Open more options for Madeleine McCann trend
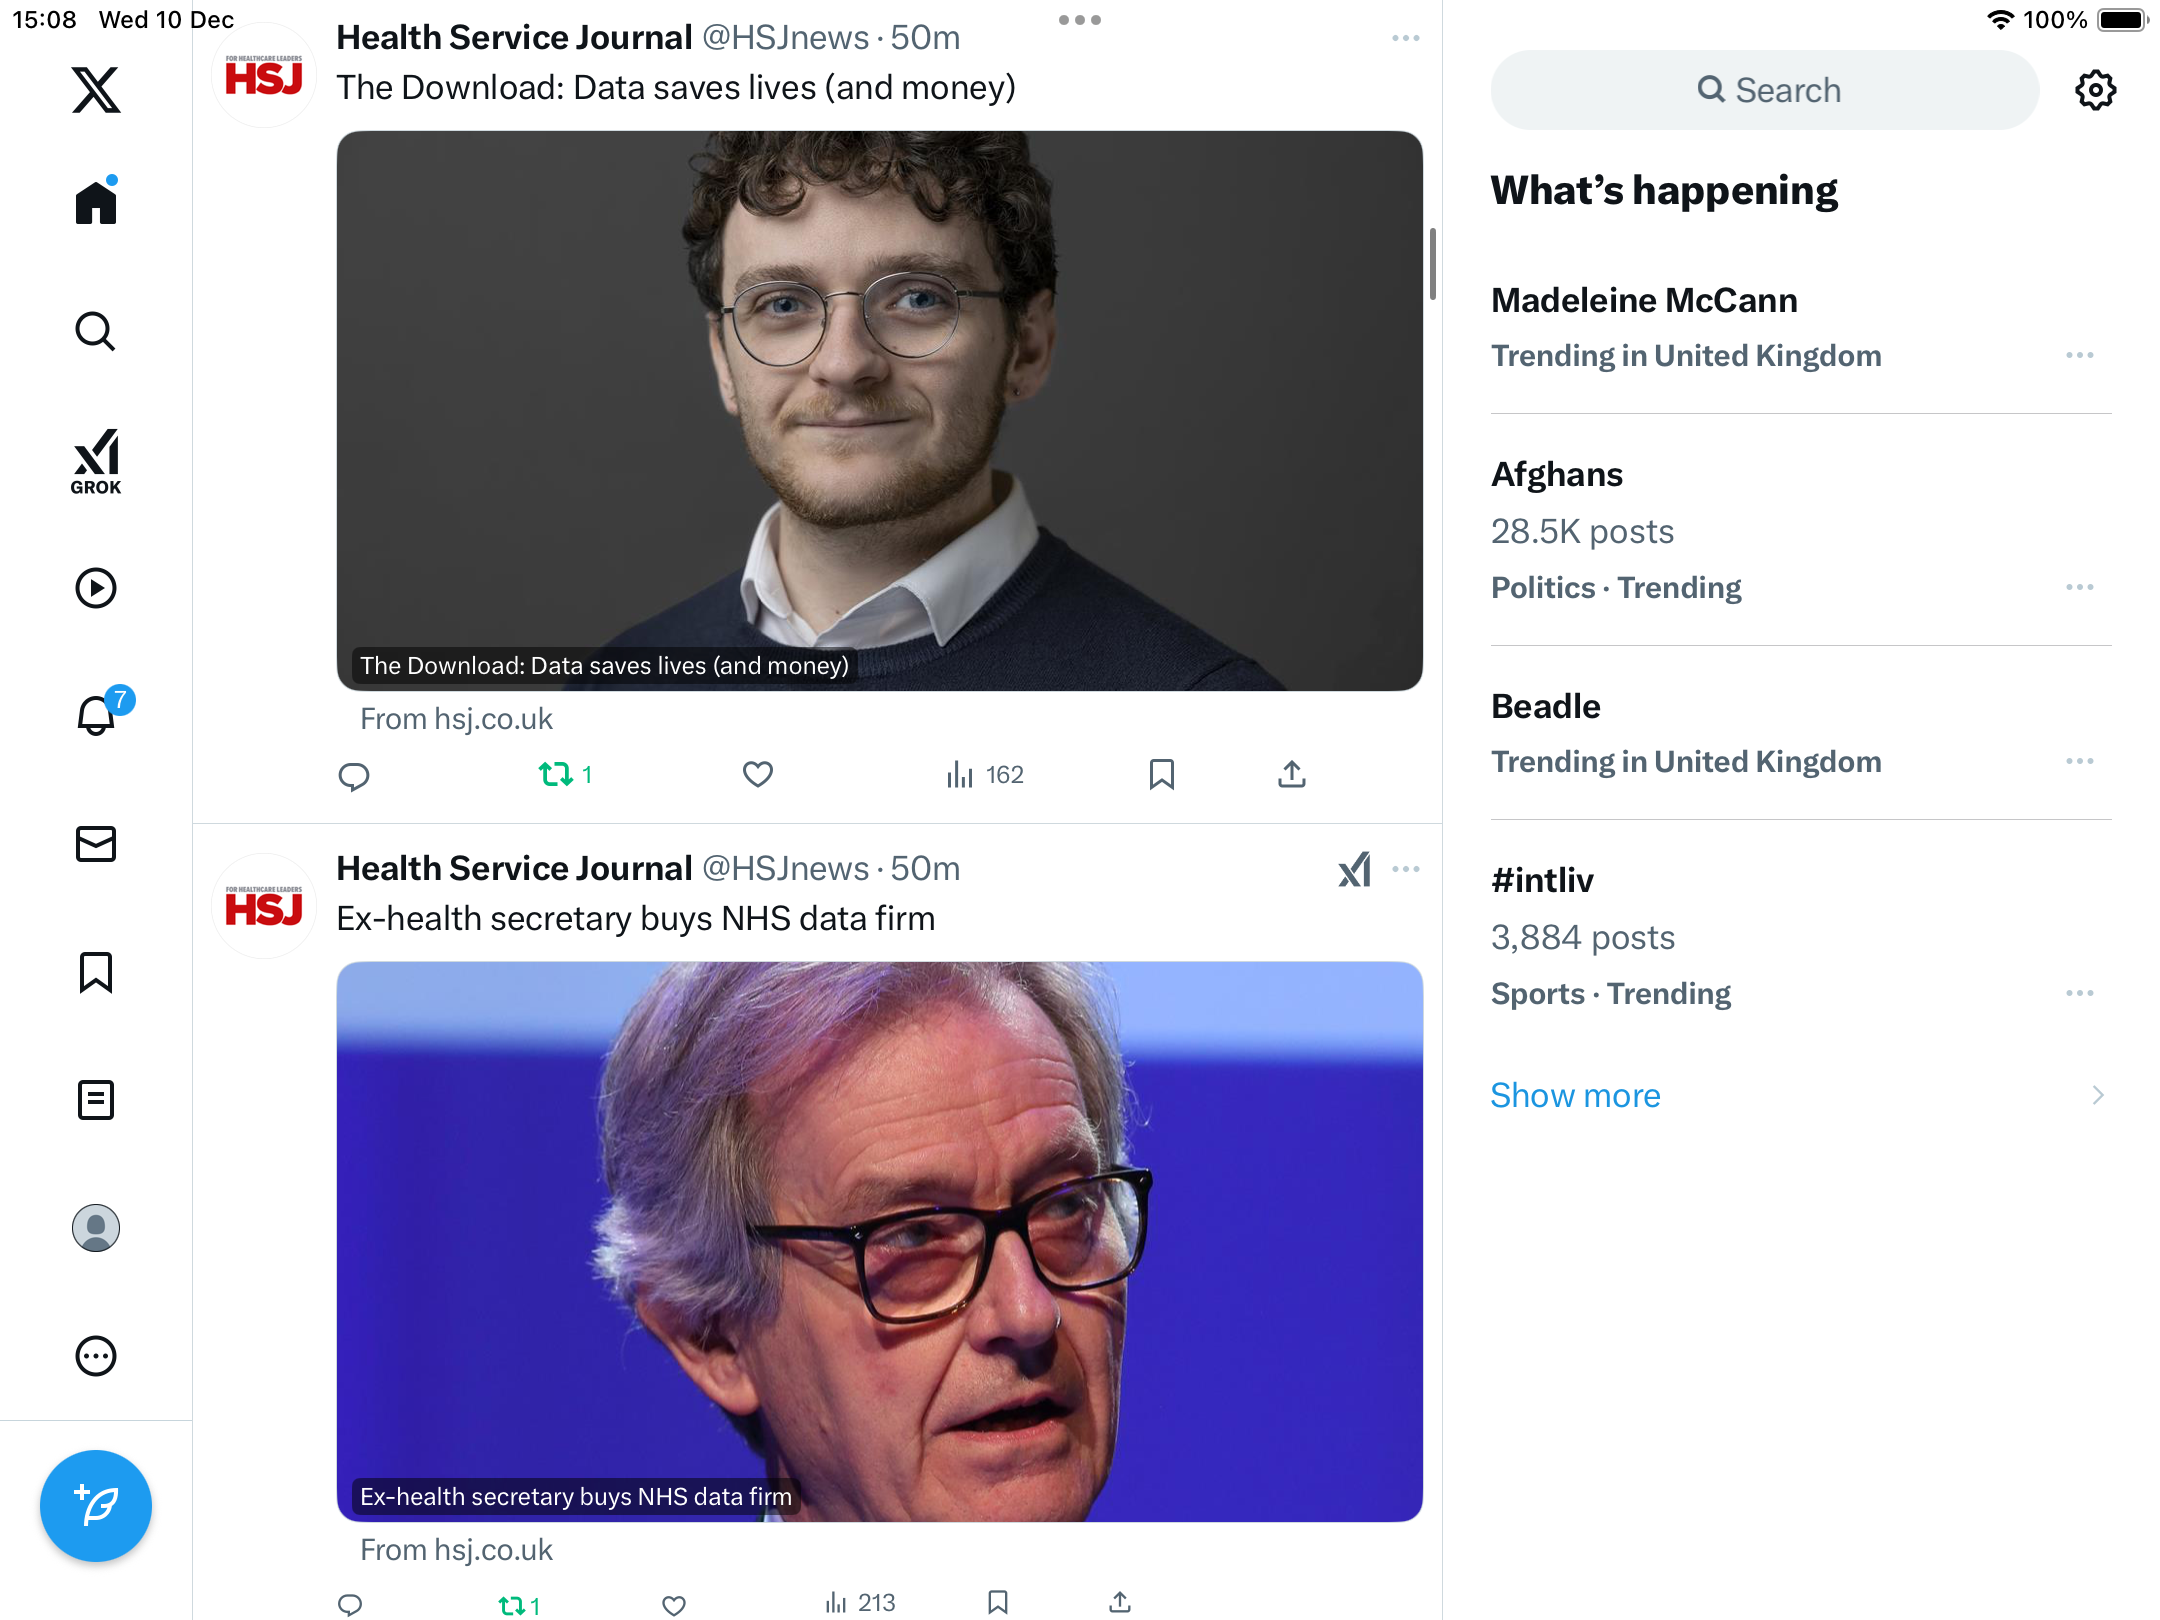Image resolution: width=2160 pixels, height=1620 pixels. click(x=2080, y=356)
